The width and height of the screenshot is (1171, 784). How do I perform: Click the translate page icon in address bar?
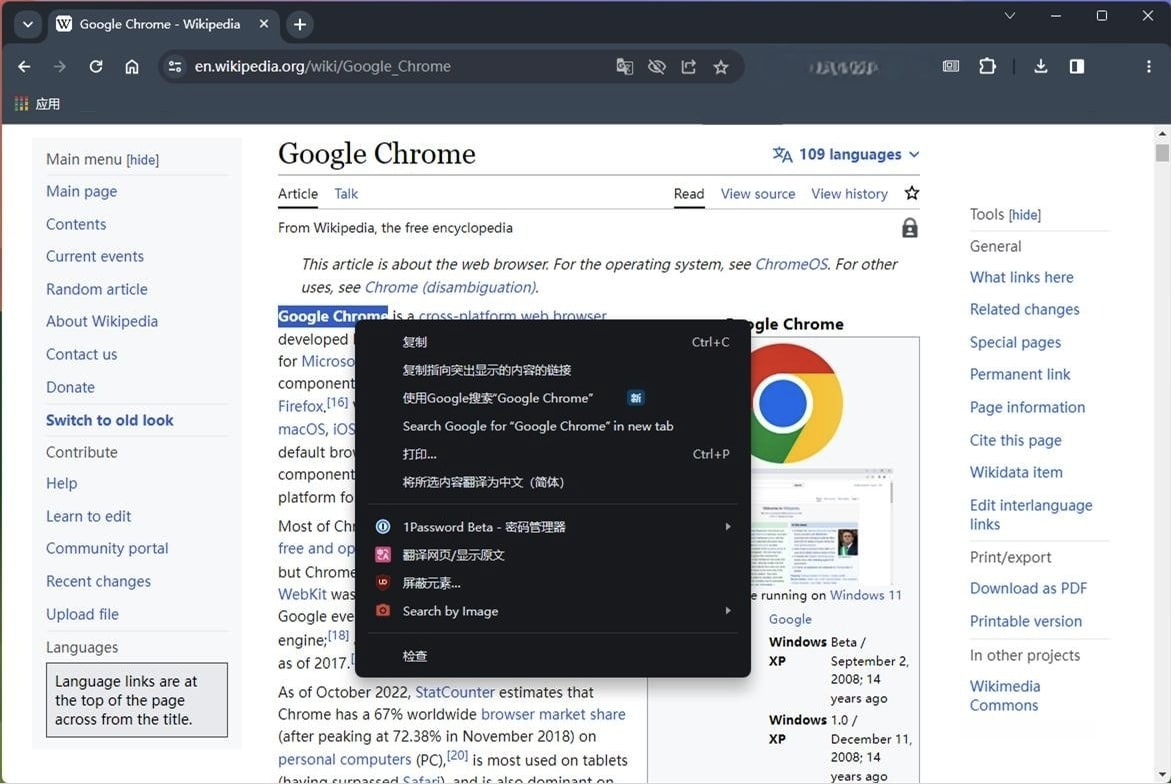[624, 66]
